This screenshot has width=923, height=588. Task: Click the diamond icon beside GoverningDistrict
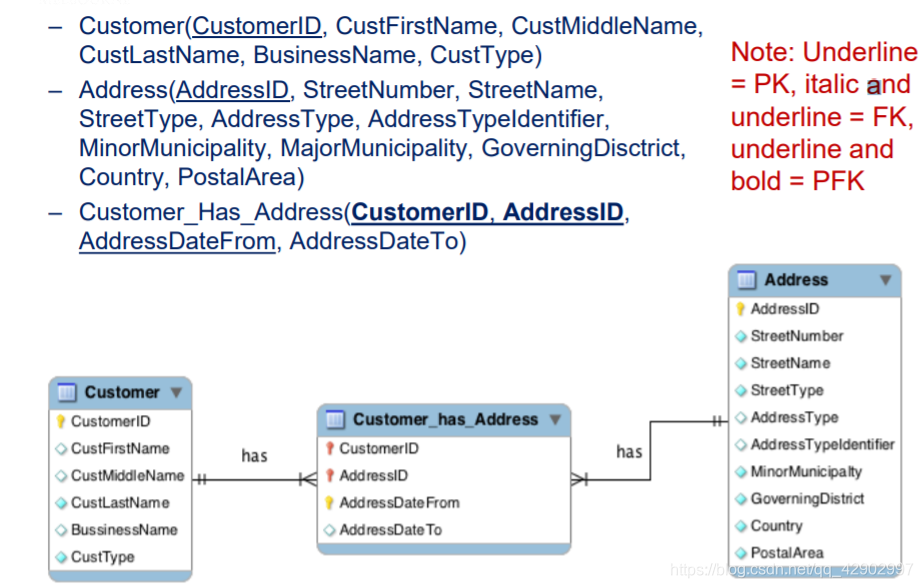pos(741,499)
